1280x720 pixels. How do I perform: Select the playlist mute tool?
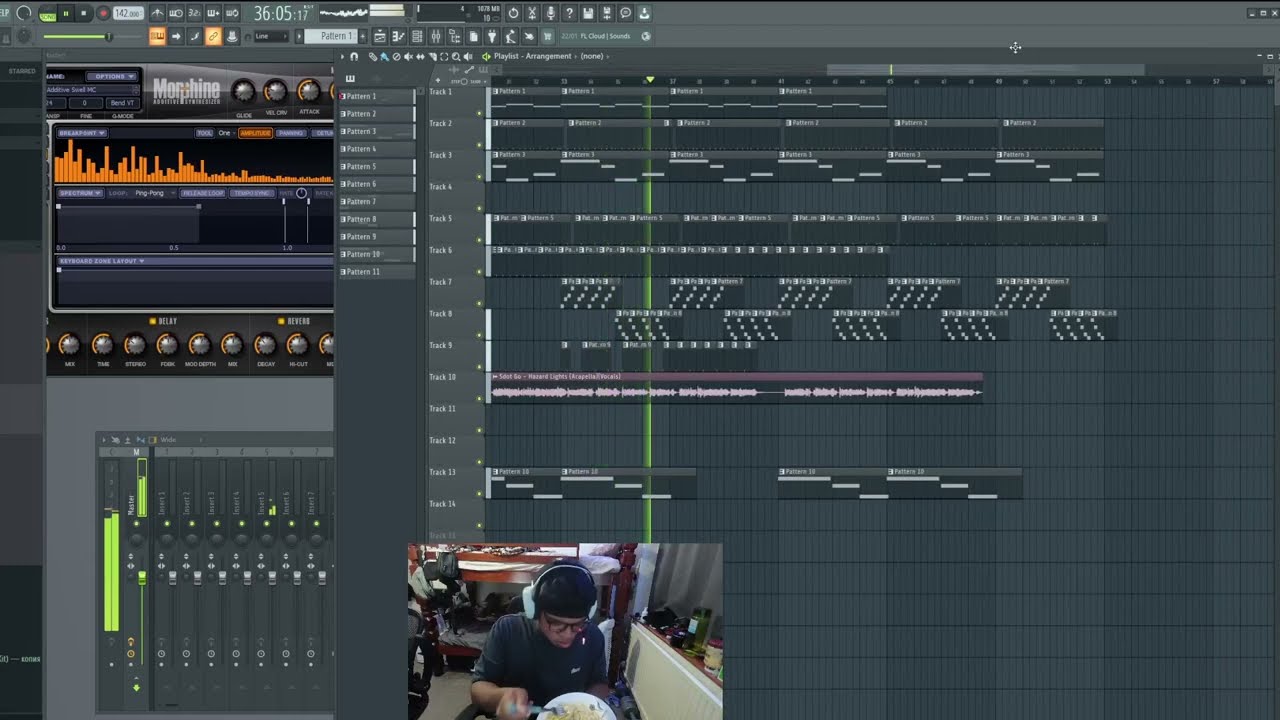[x=408, y=57]
